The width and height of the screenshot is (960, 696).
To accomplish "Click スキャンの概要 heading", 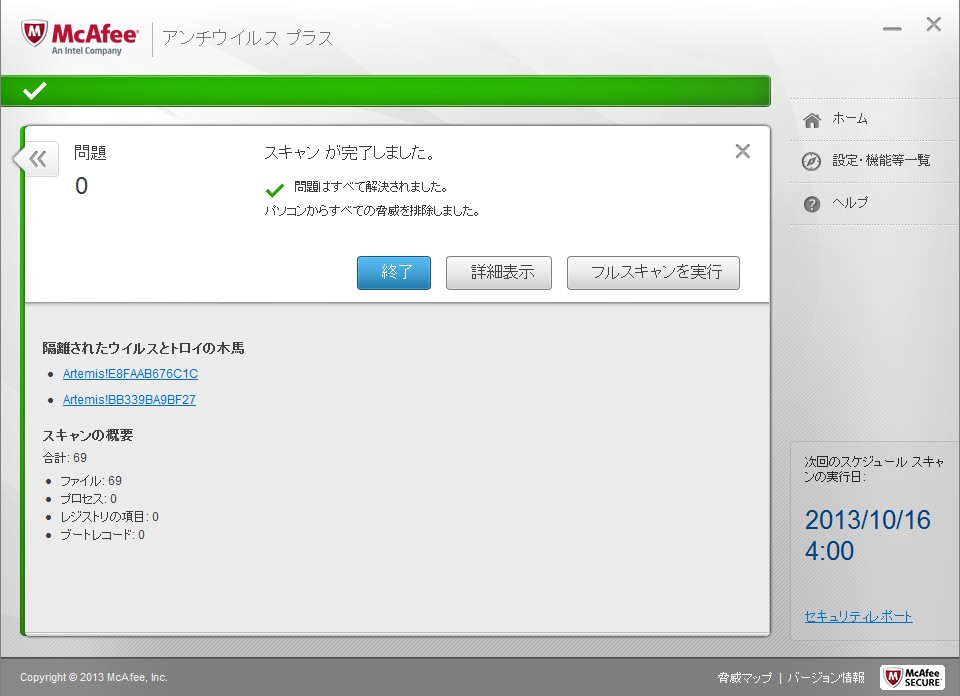I will [x=88, y=435].
